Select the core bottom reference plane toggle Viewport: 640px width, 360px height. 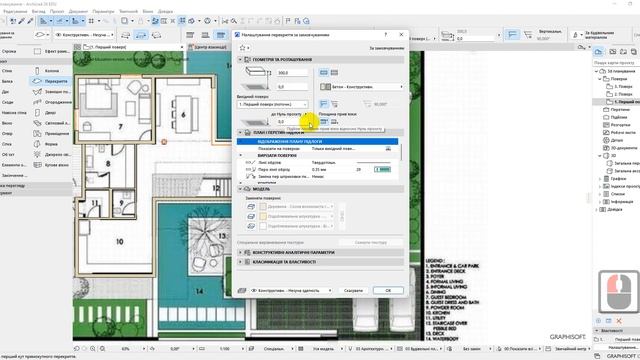(334, 122)
